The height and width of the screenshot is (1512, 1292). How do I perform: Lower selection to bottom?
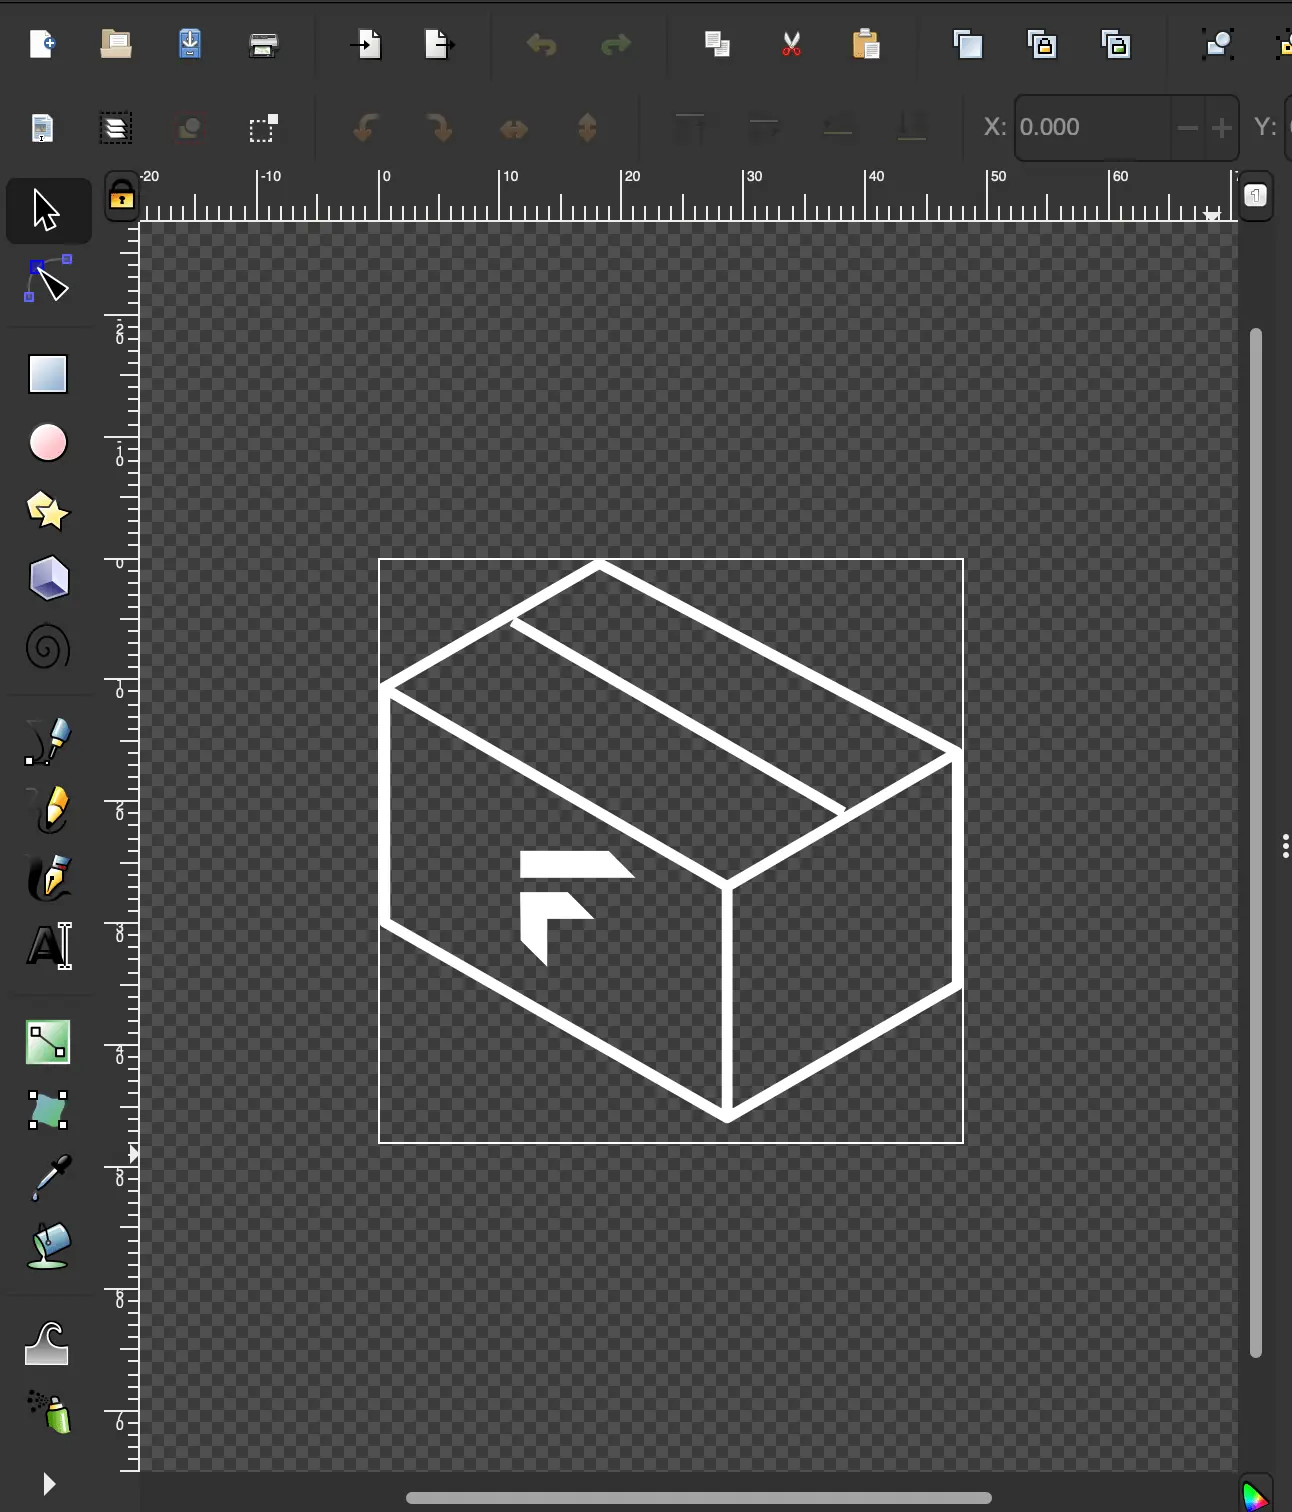(912, 128)
